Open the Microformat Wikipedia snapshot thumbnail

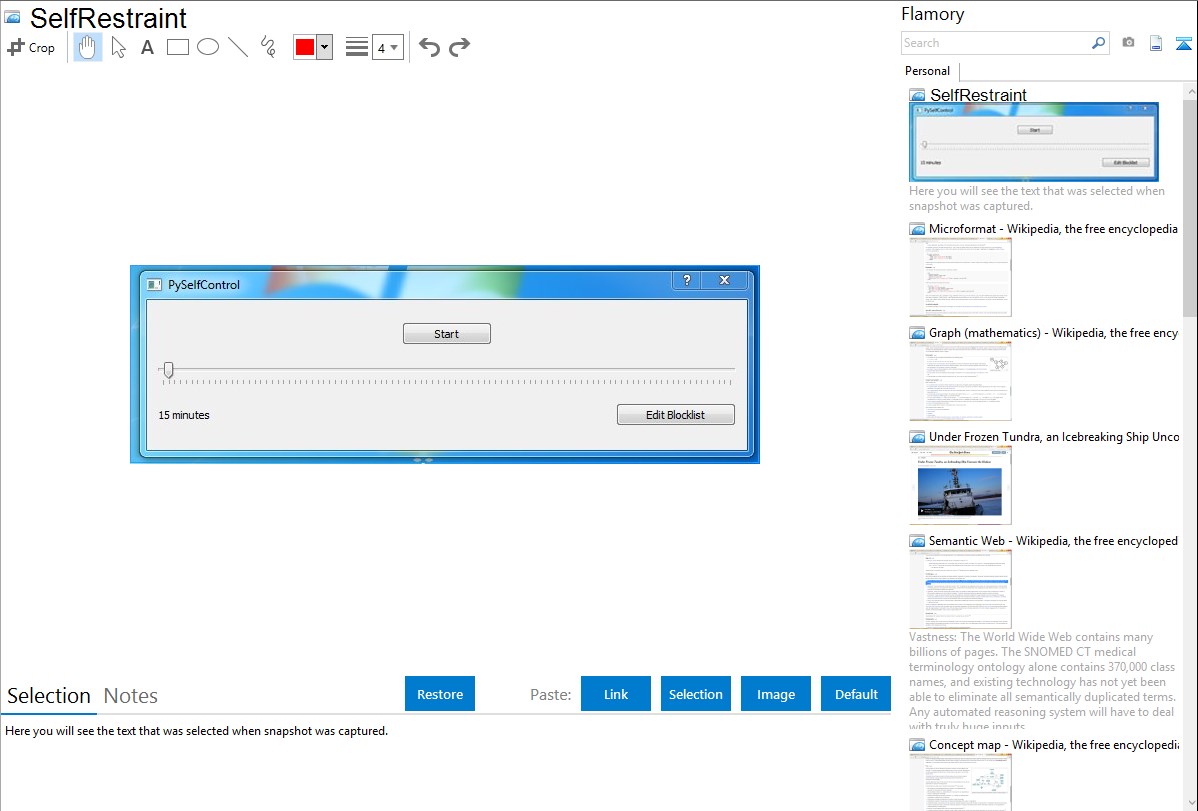point(960,277)
